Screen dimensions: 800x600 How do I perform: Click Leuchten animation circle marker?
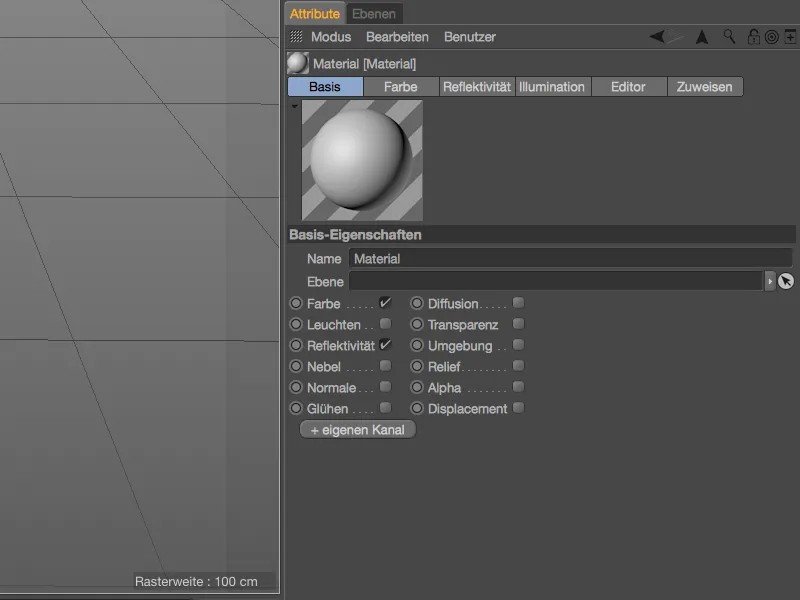pyautogui.click(x=296, y=324)
